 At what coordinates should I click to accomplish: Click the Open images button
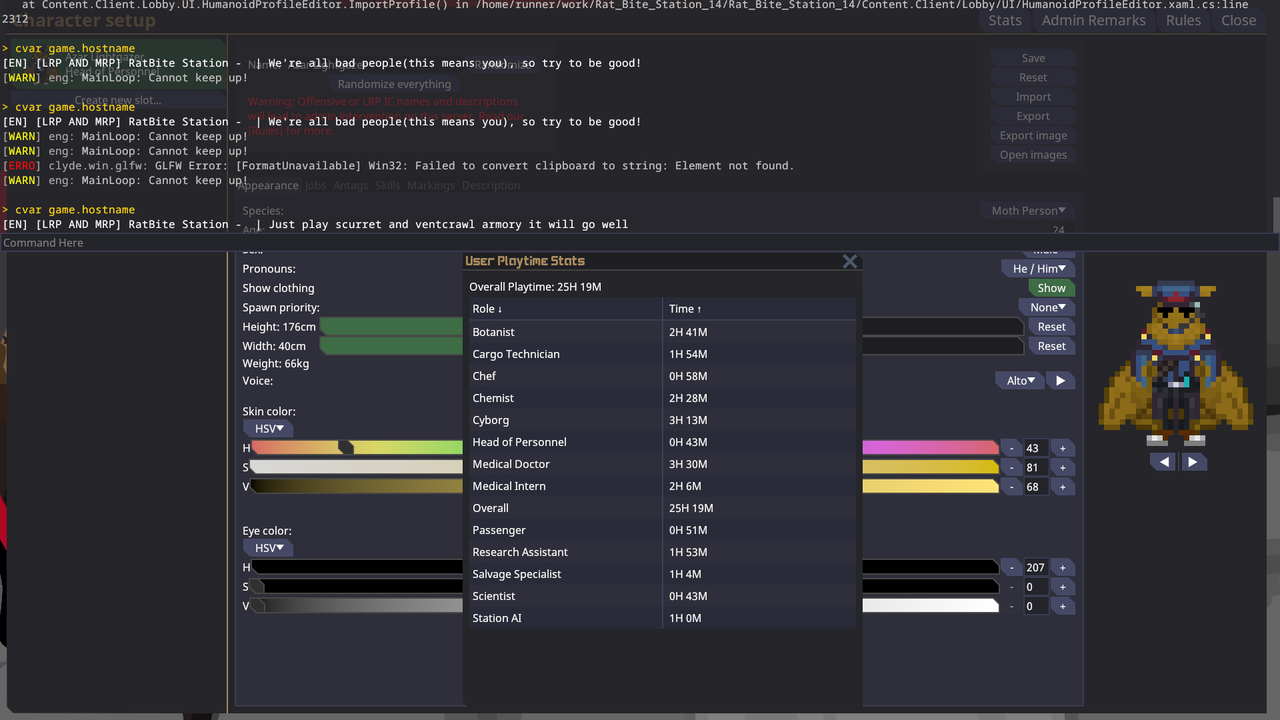[1033, 155]
